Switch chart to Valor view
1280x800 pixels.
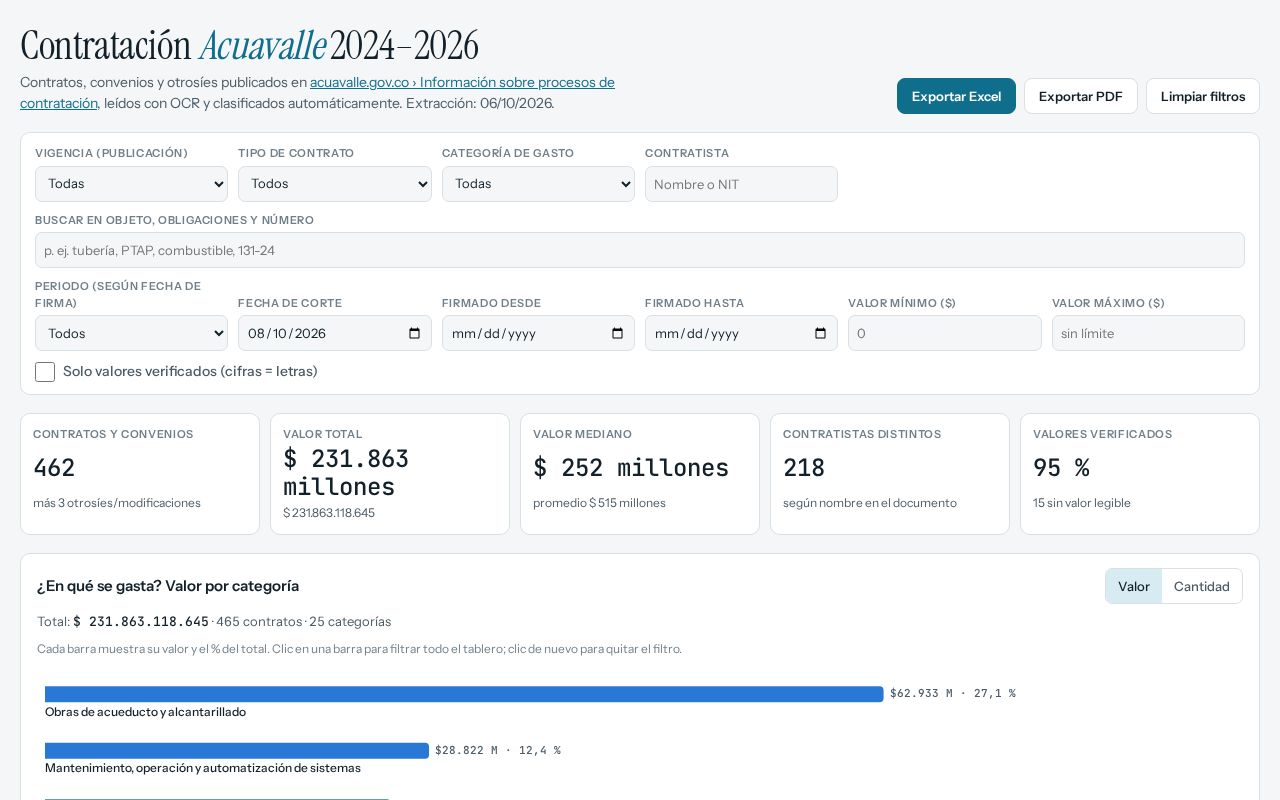(1134, 586)
